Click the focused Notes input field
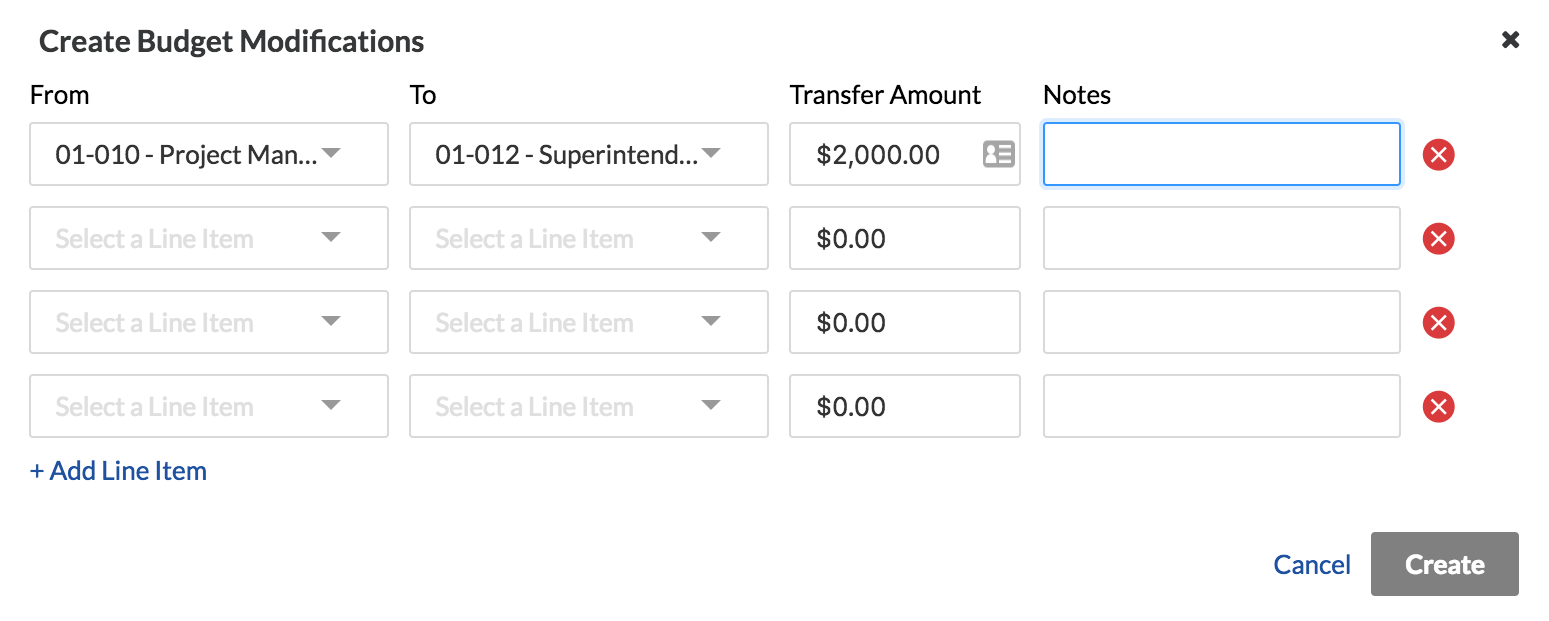 [x=1221, y=154]
